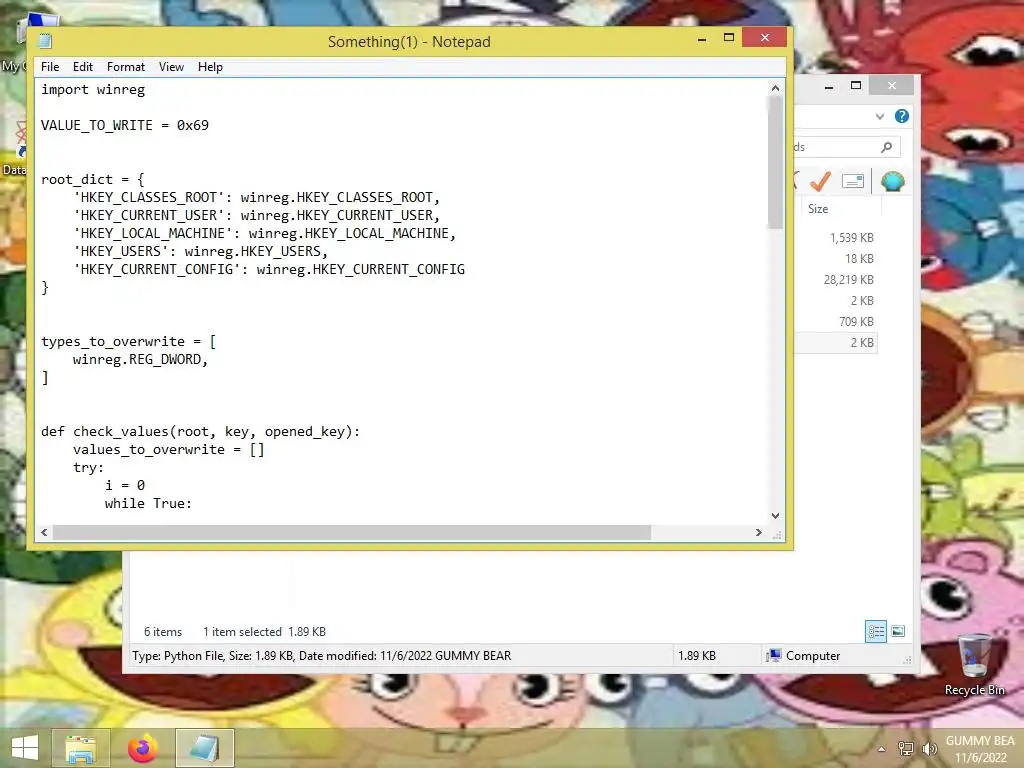Switch Explorer to details view icon
This screenshot has height=768, width=1024.
coord(876,632)
